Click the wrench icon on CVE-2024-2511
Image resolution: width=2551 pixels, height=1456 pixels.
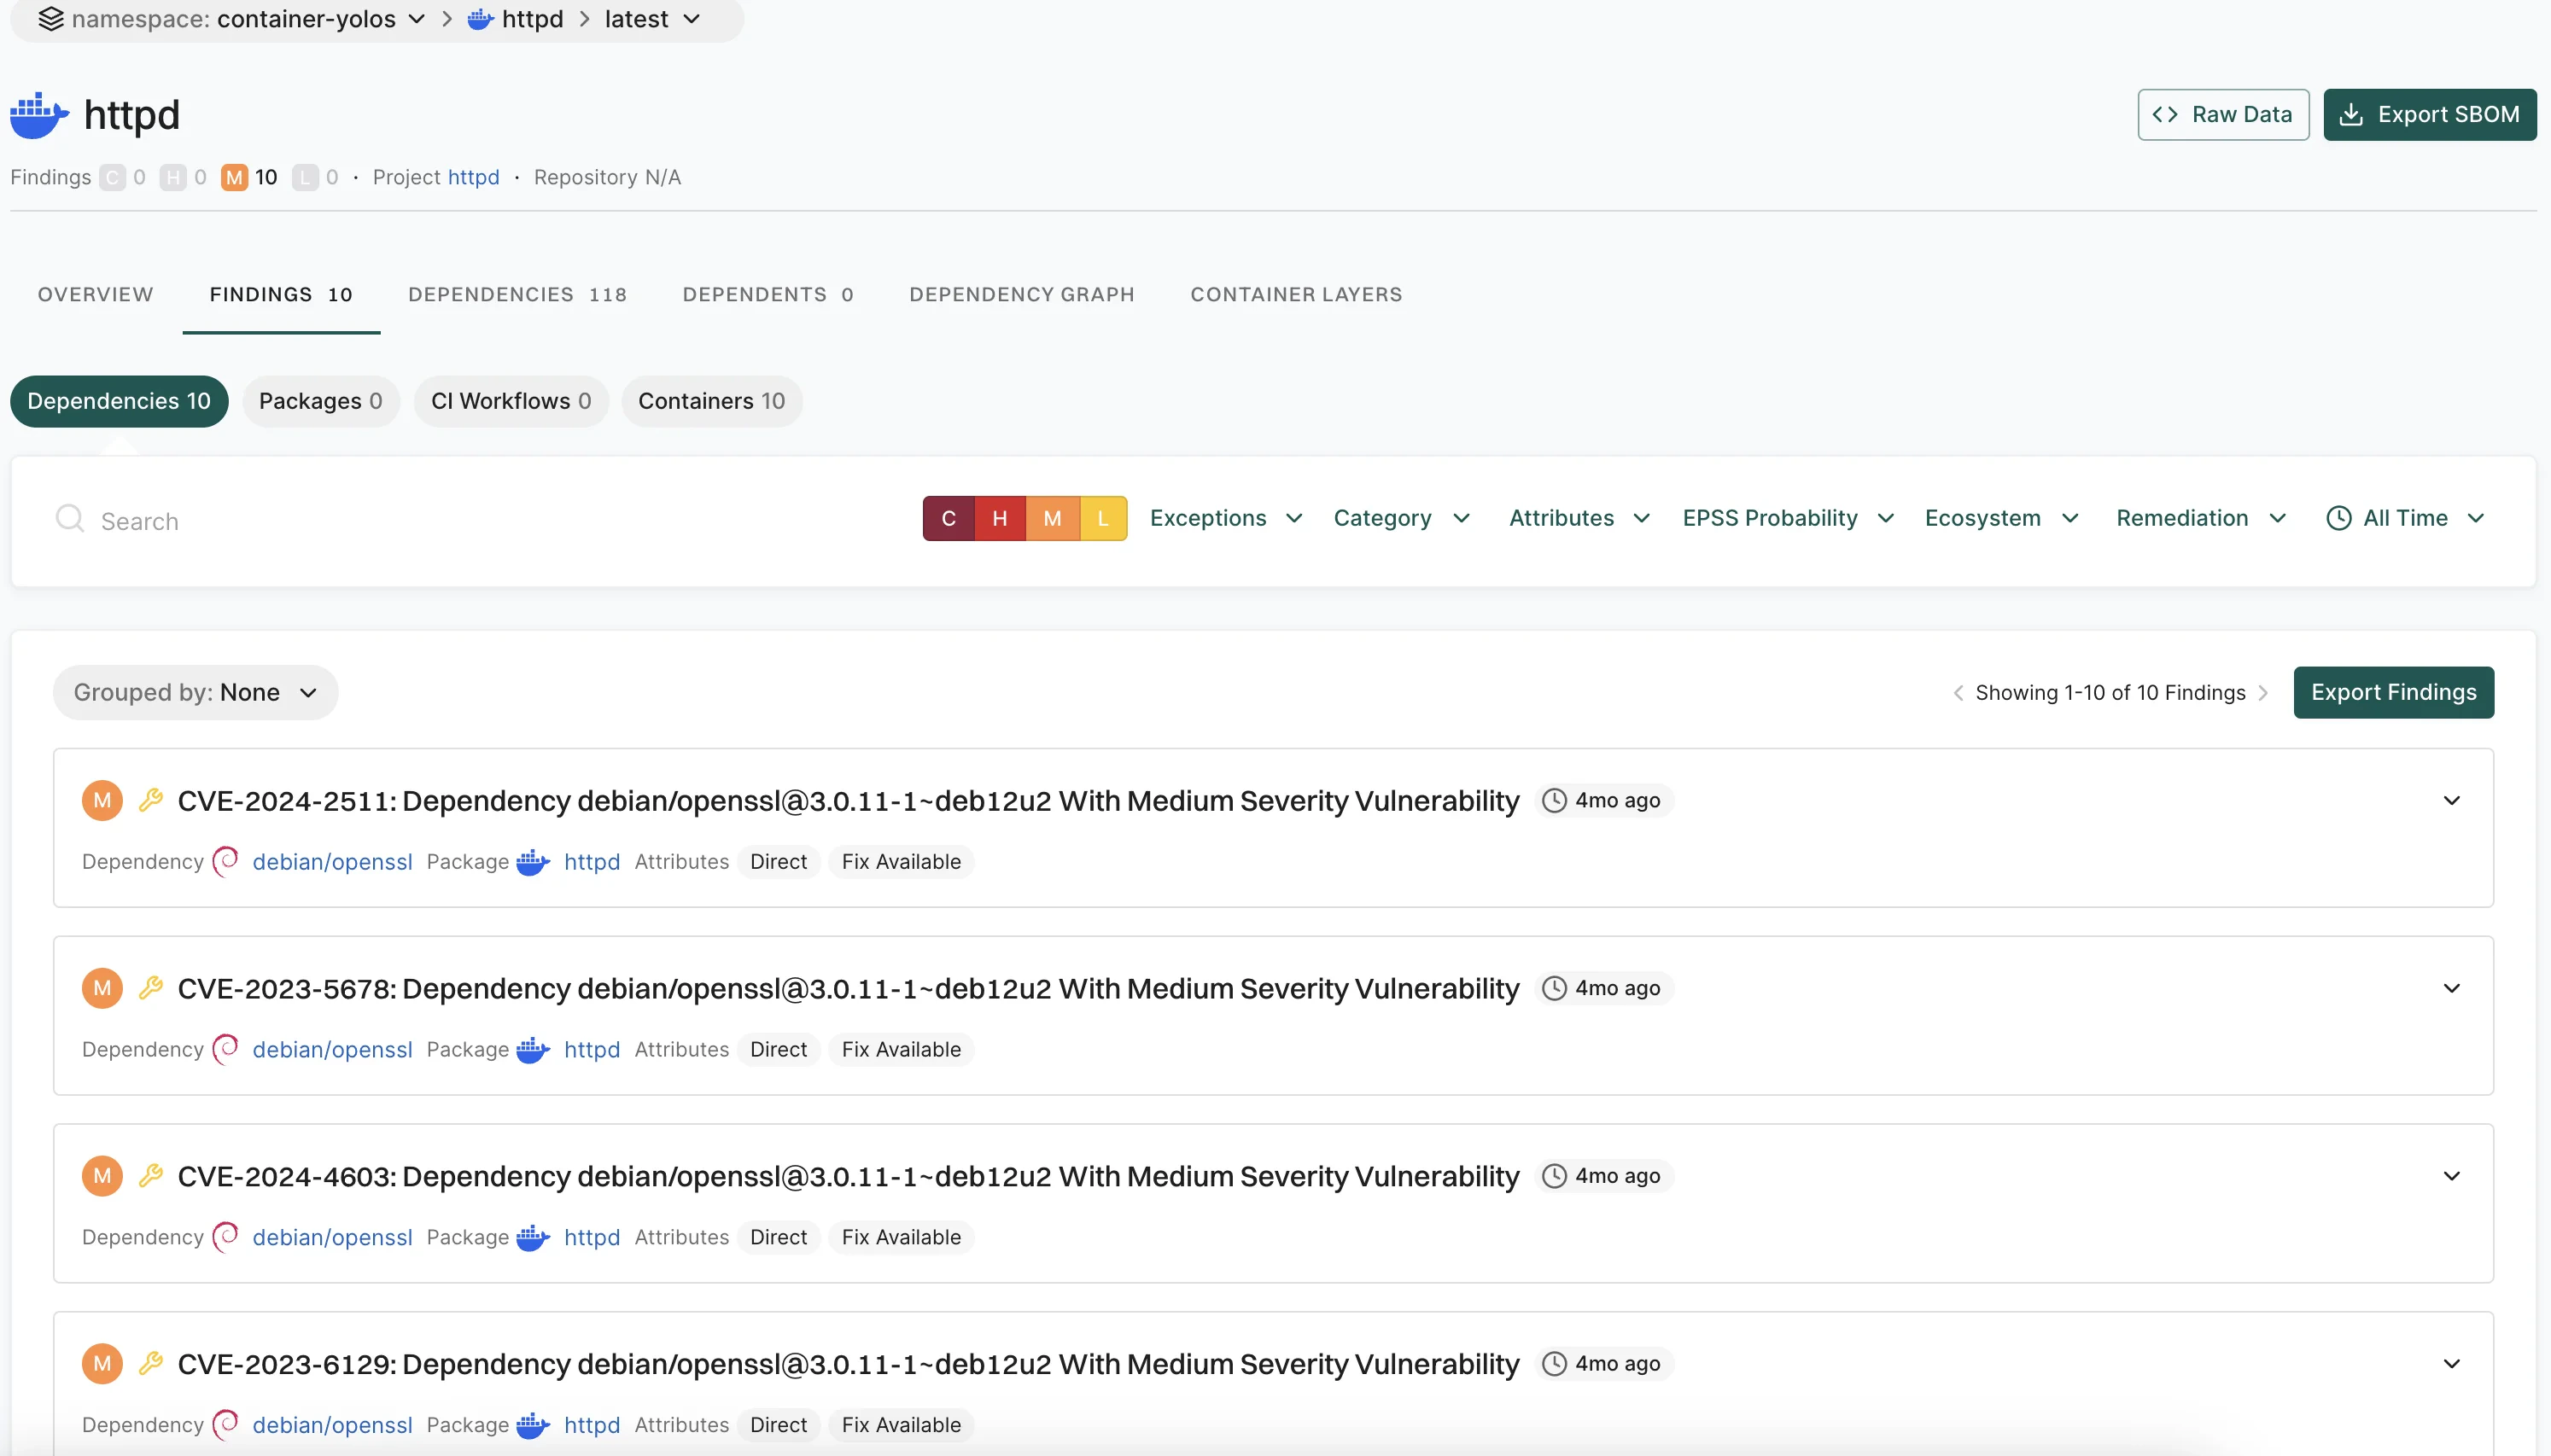(151, 799)
